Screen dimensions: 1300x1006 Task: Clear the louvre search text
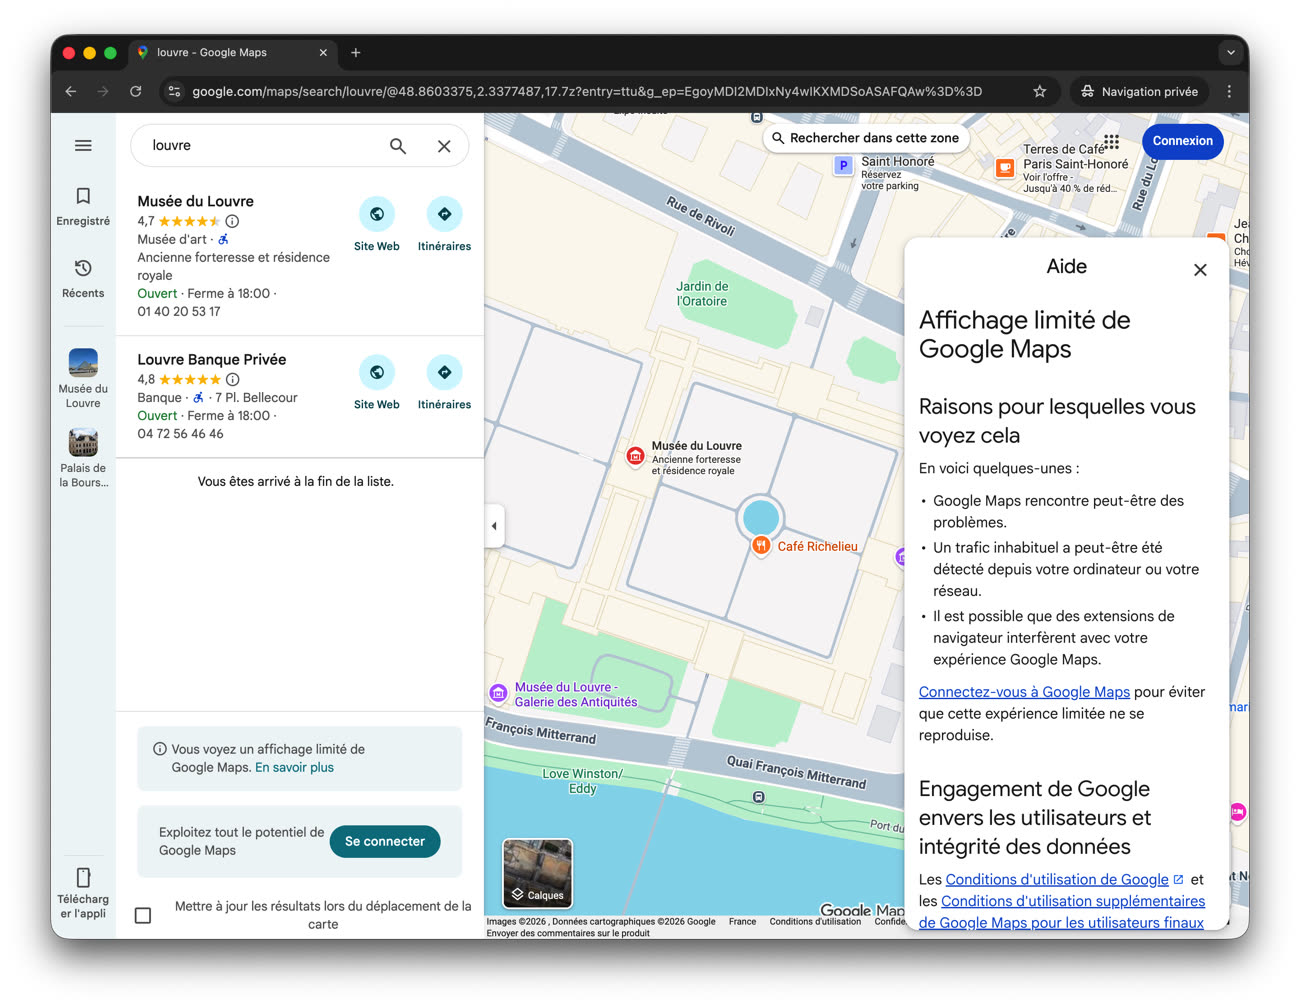(444, 146)
